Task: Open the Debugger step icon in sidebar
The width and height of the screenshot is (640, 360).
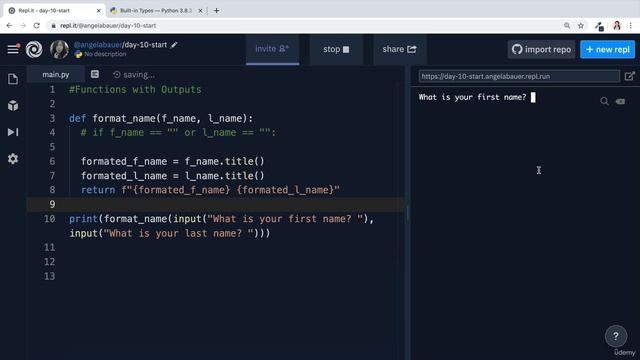Action: click(13, 132)
